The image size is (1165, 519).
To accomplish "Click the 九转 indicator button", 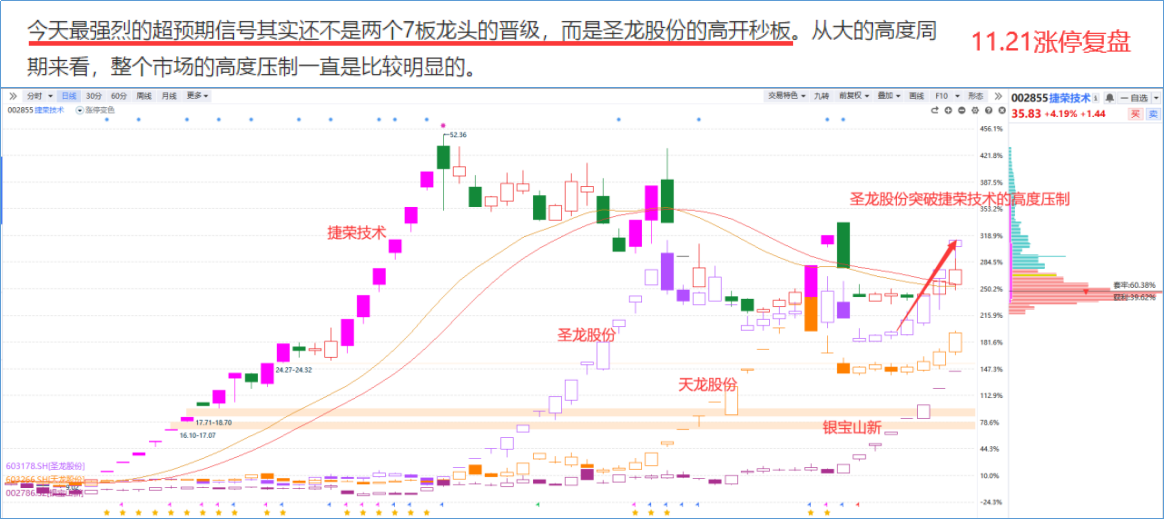I will pyautogui.click(x=822, y=96).
